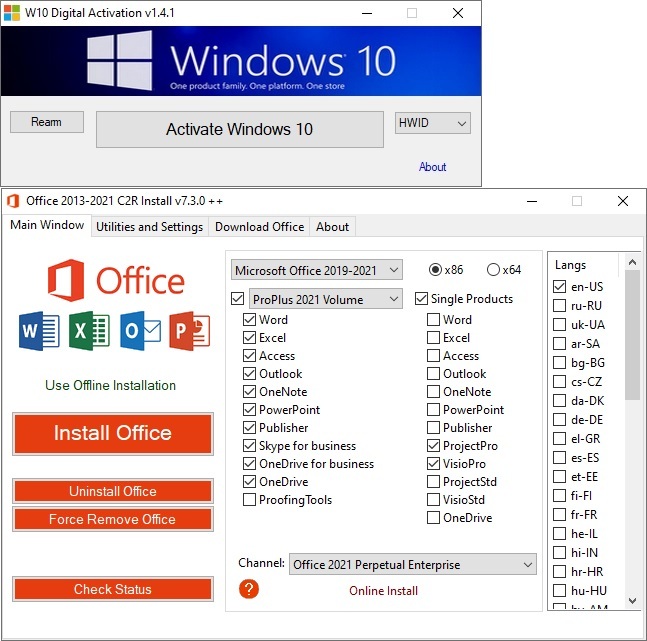The height and width of the screenshot is (641, 647).
Task: Switch to the Main Window tab
Action: click(x=47, y=225)
